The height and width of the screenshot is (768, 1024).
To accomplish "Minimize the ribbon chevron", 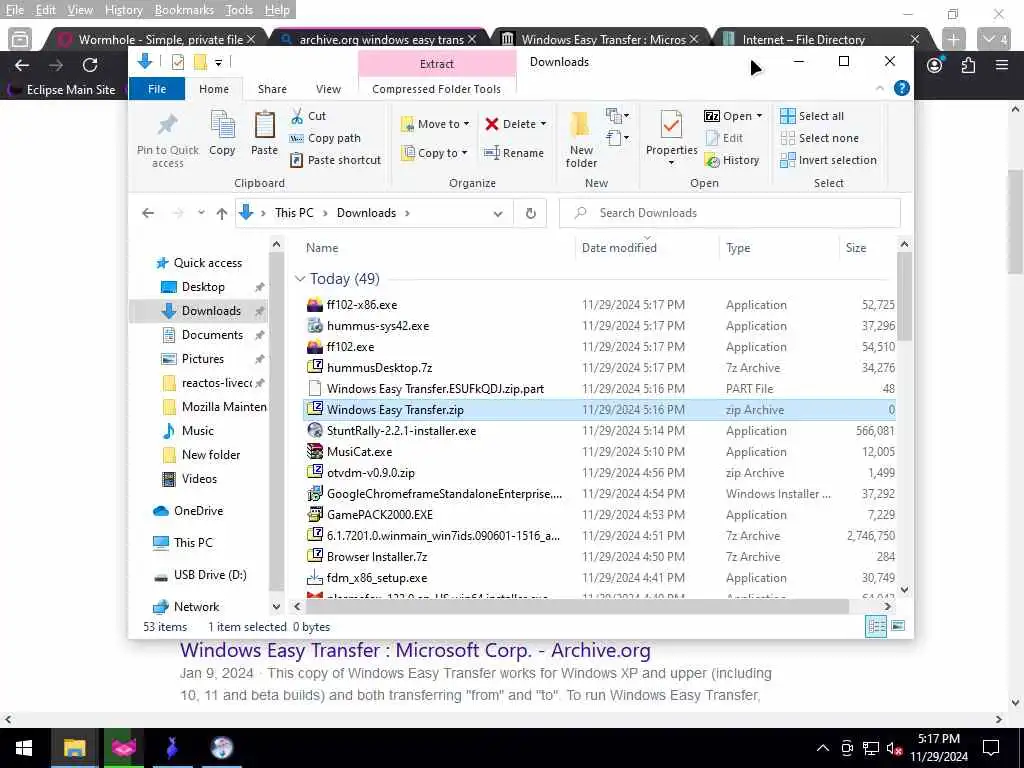I will [x=880, y=88].
